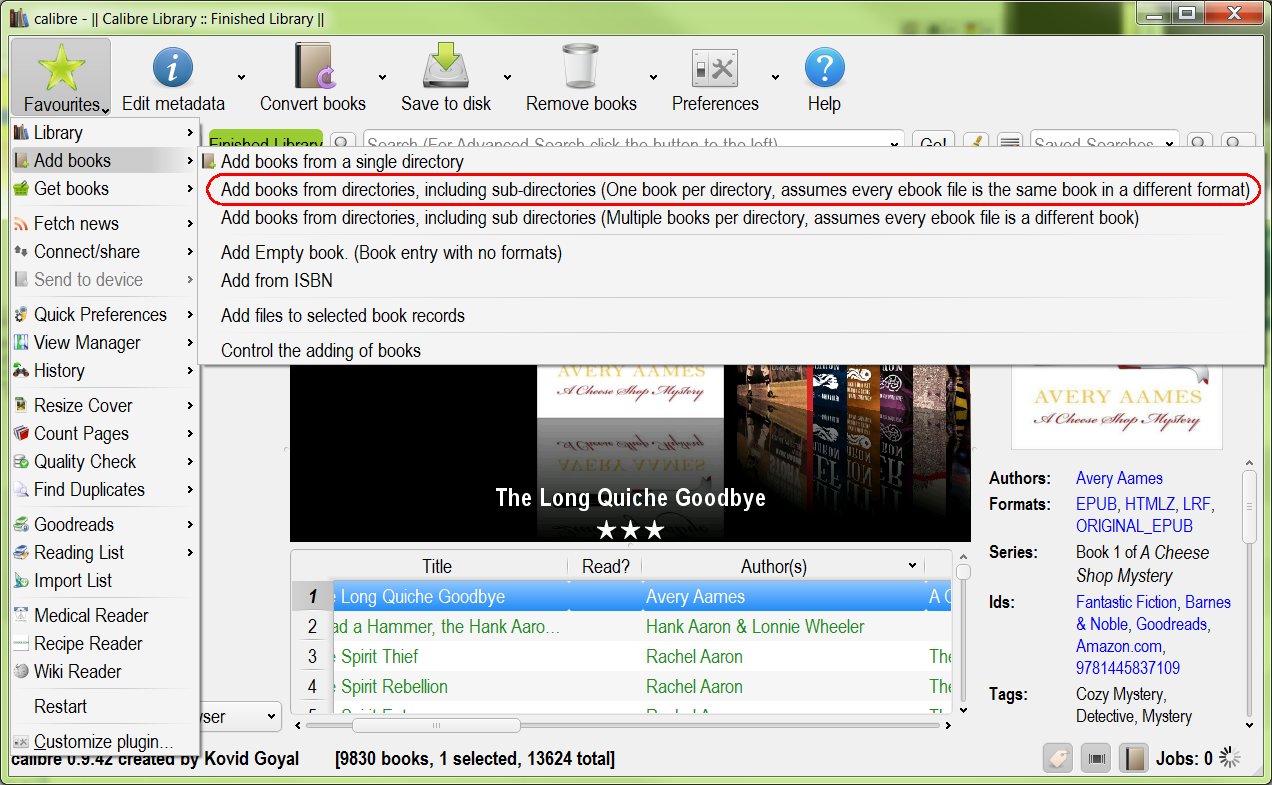Screen dimensions: 1272x785
Task: Choose Add files to selected book records
Action: pos(731,315)
